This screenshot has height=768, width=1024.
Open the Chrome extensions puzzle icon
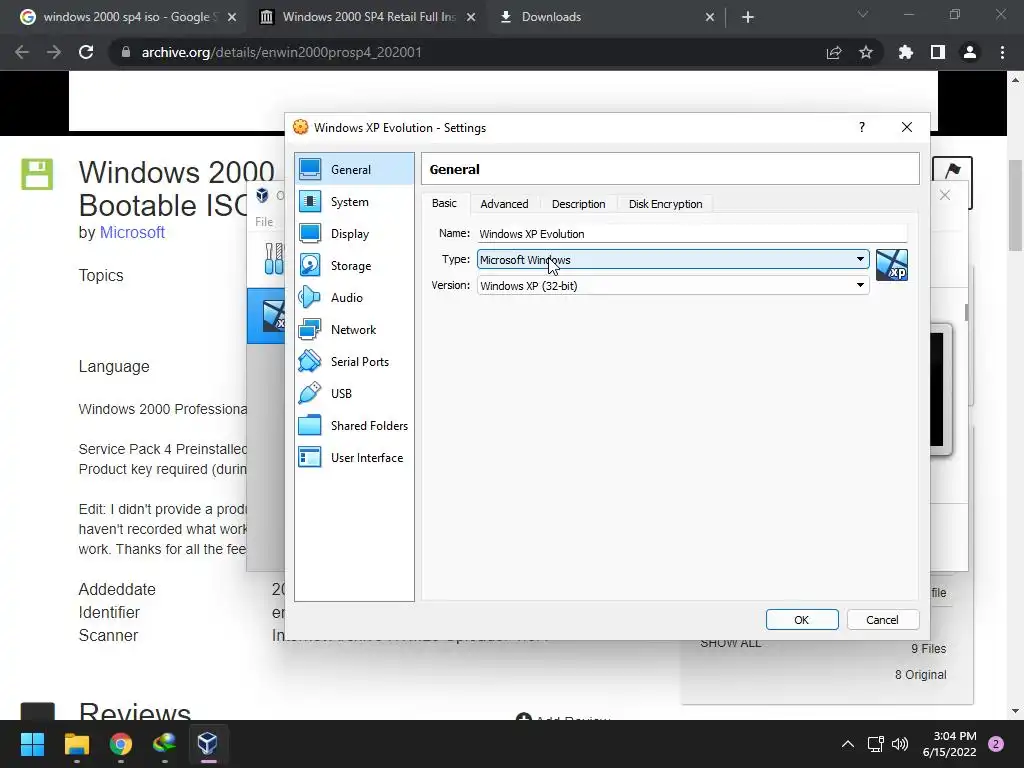(x=905, y=52)
